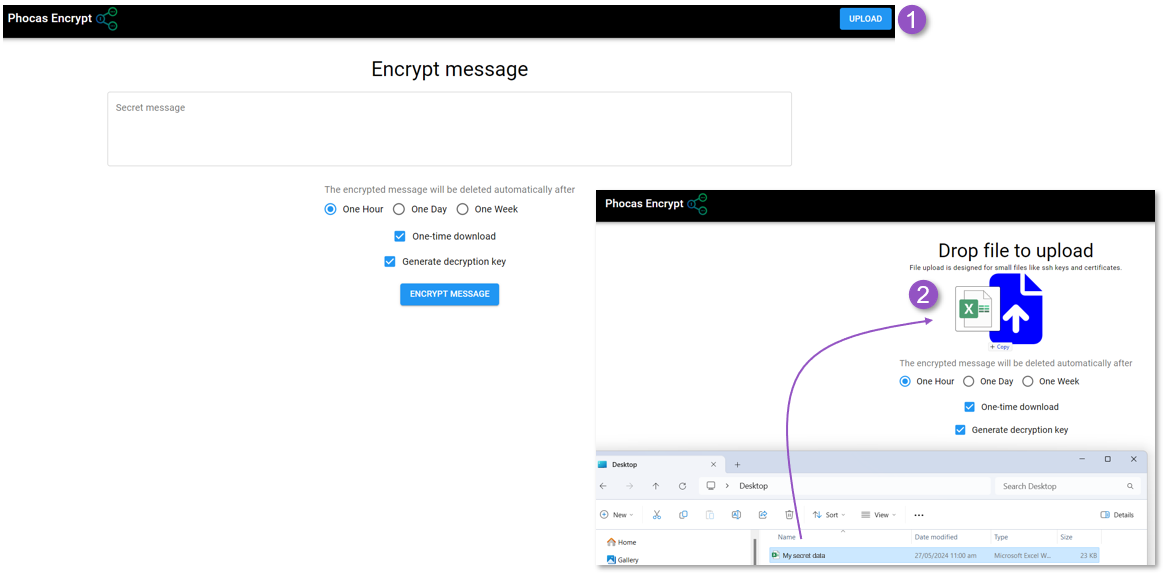Viewport: 1171px width, 575px height.
Task: Toggle the Details pane button
Action: coord(1117,515)
